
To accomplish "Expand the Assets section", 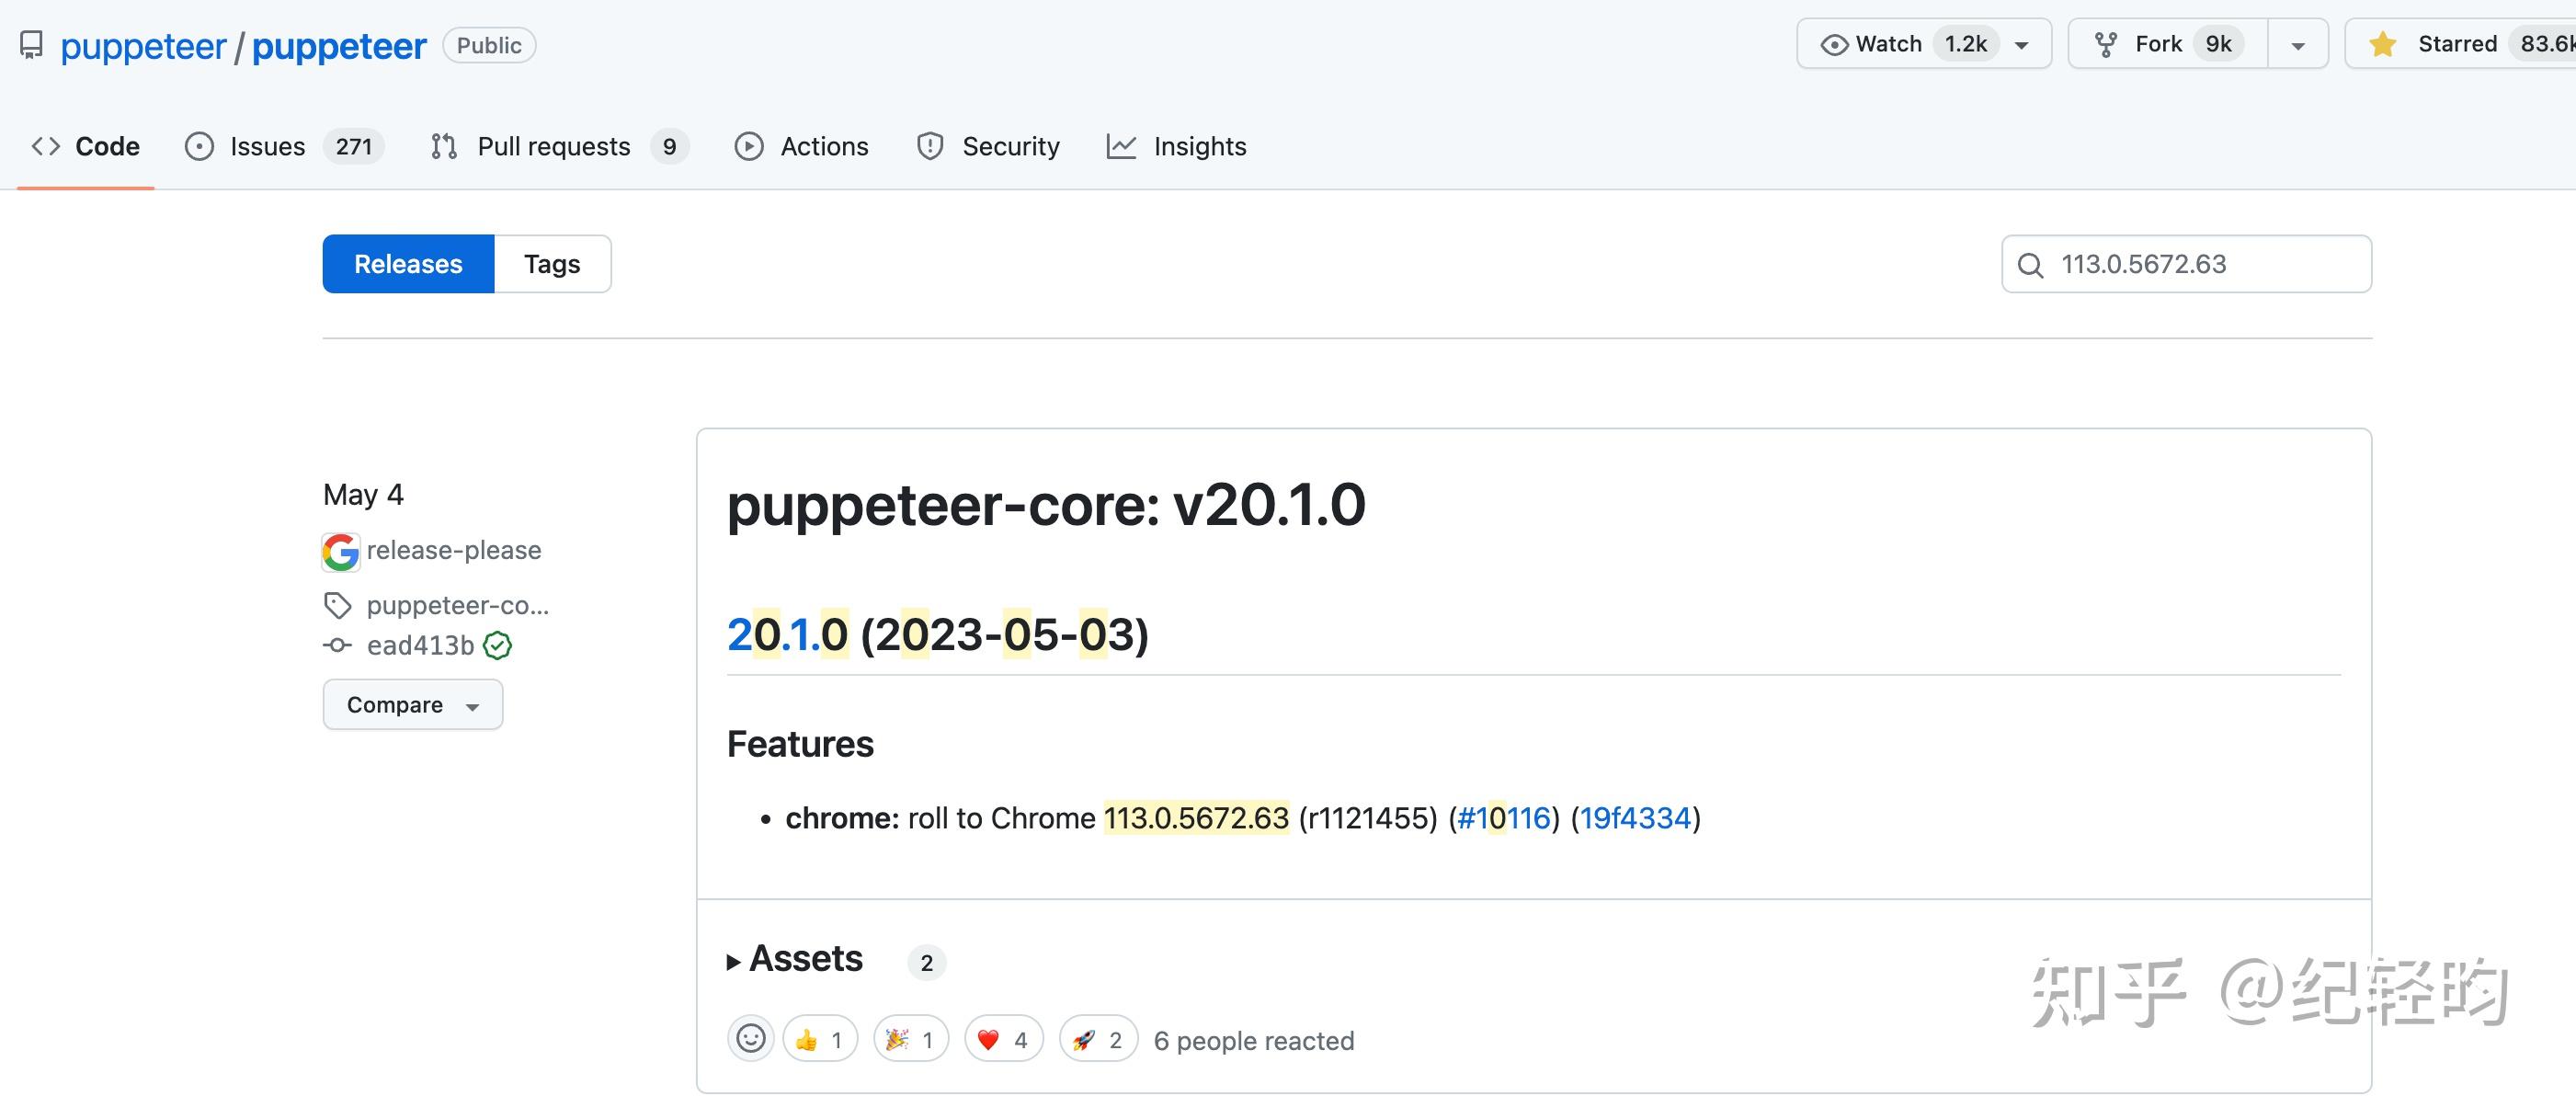I will tap(795, 959).
